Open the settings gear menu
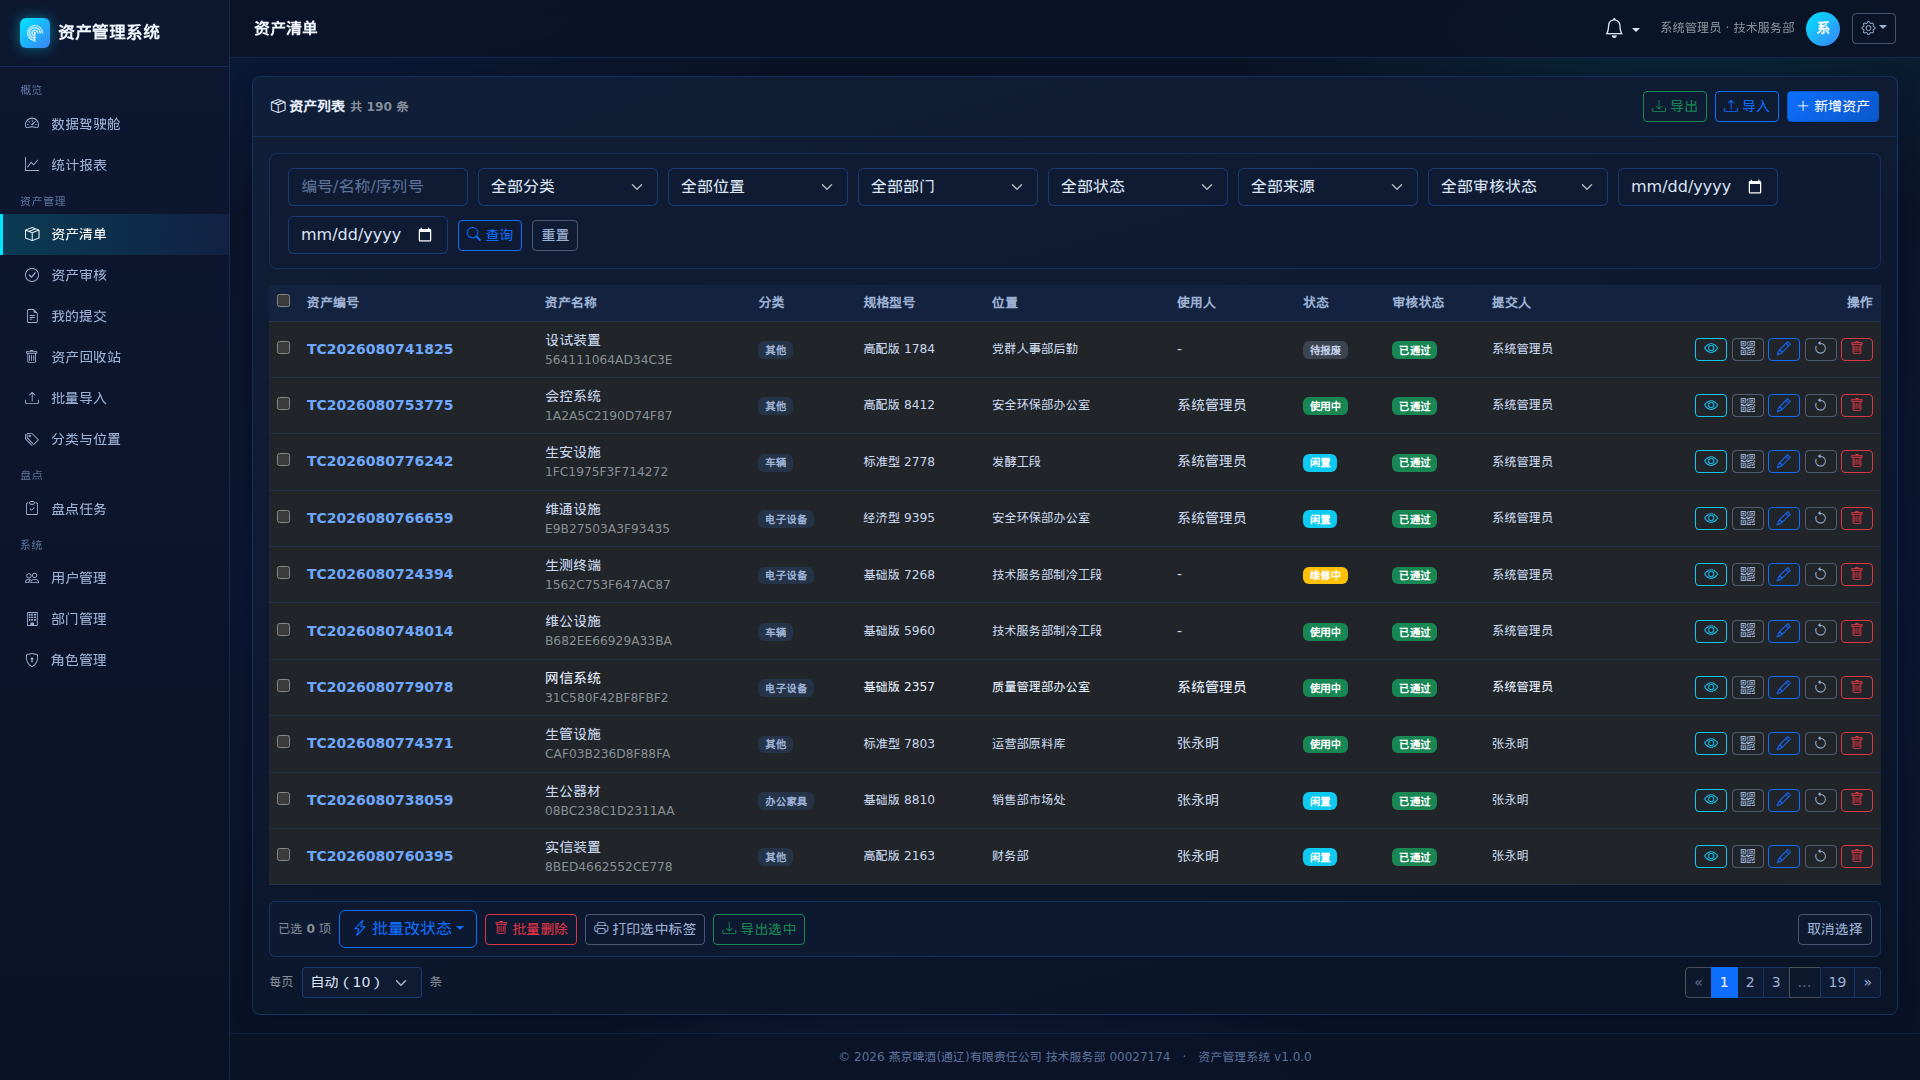 point(1873,28)
